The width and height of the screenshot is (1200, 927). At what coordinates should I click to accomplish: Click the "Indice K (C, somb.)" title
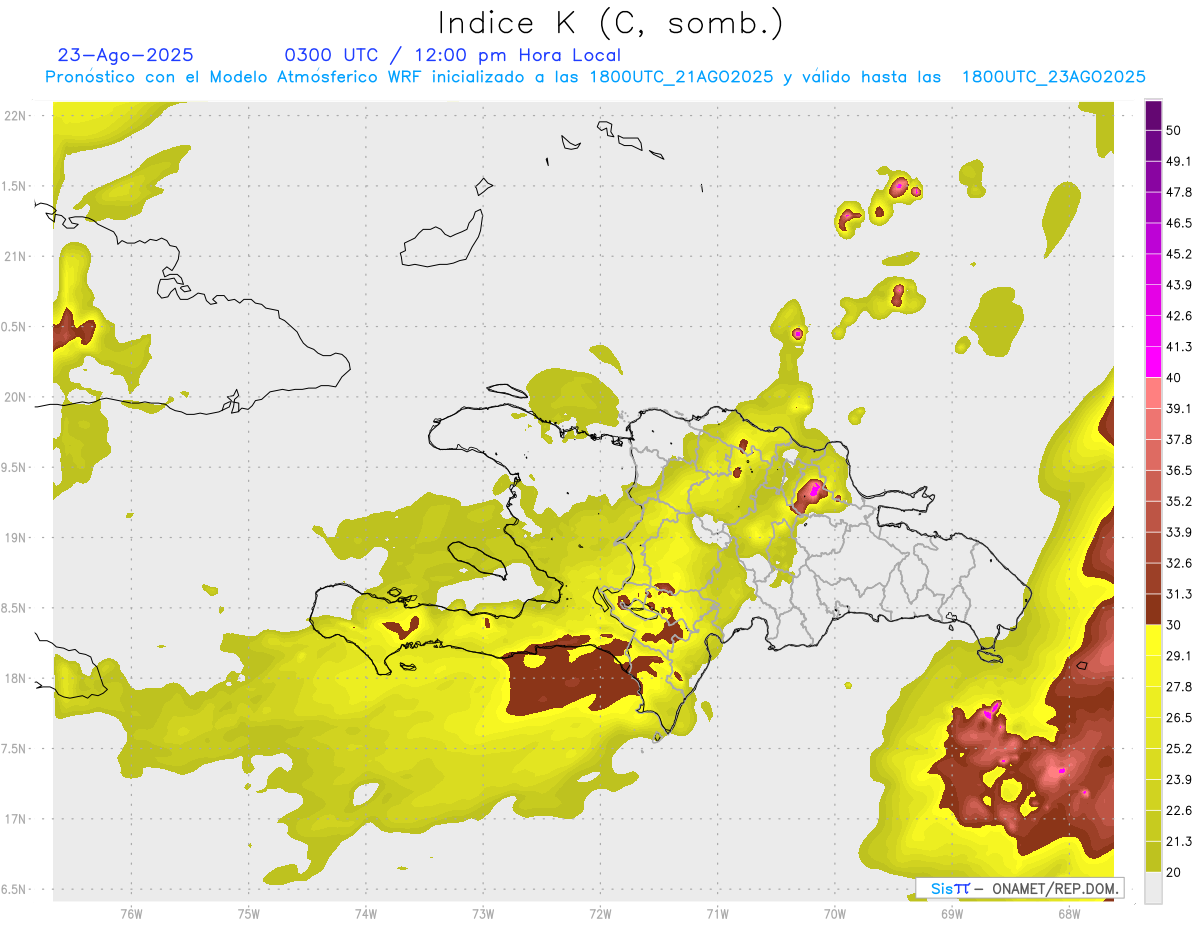click(x=610, y=23)
